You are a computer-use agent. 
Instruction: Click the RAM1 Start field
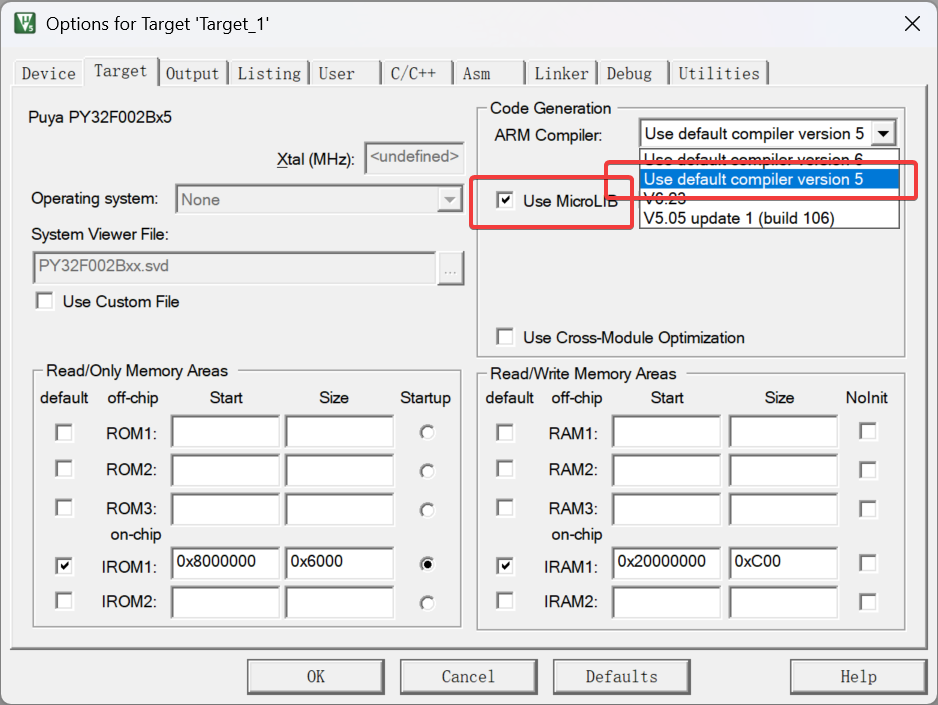[x=666, y=432]
